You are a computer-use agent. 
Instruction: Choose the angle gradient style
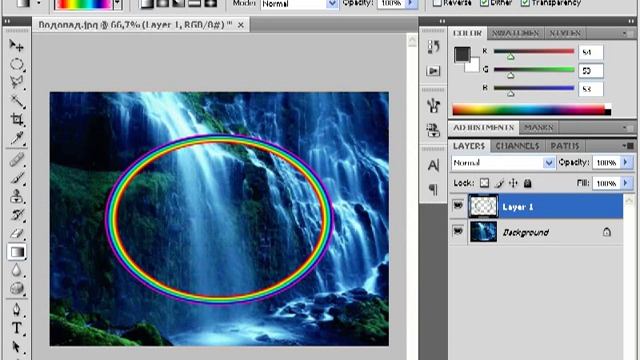178,3
